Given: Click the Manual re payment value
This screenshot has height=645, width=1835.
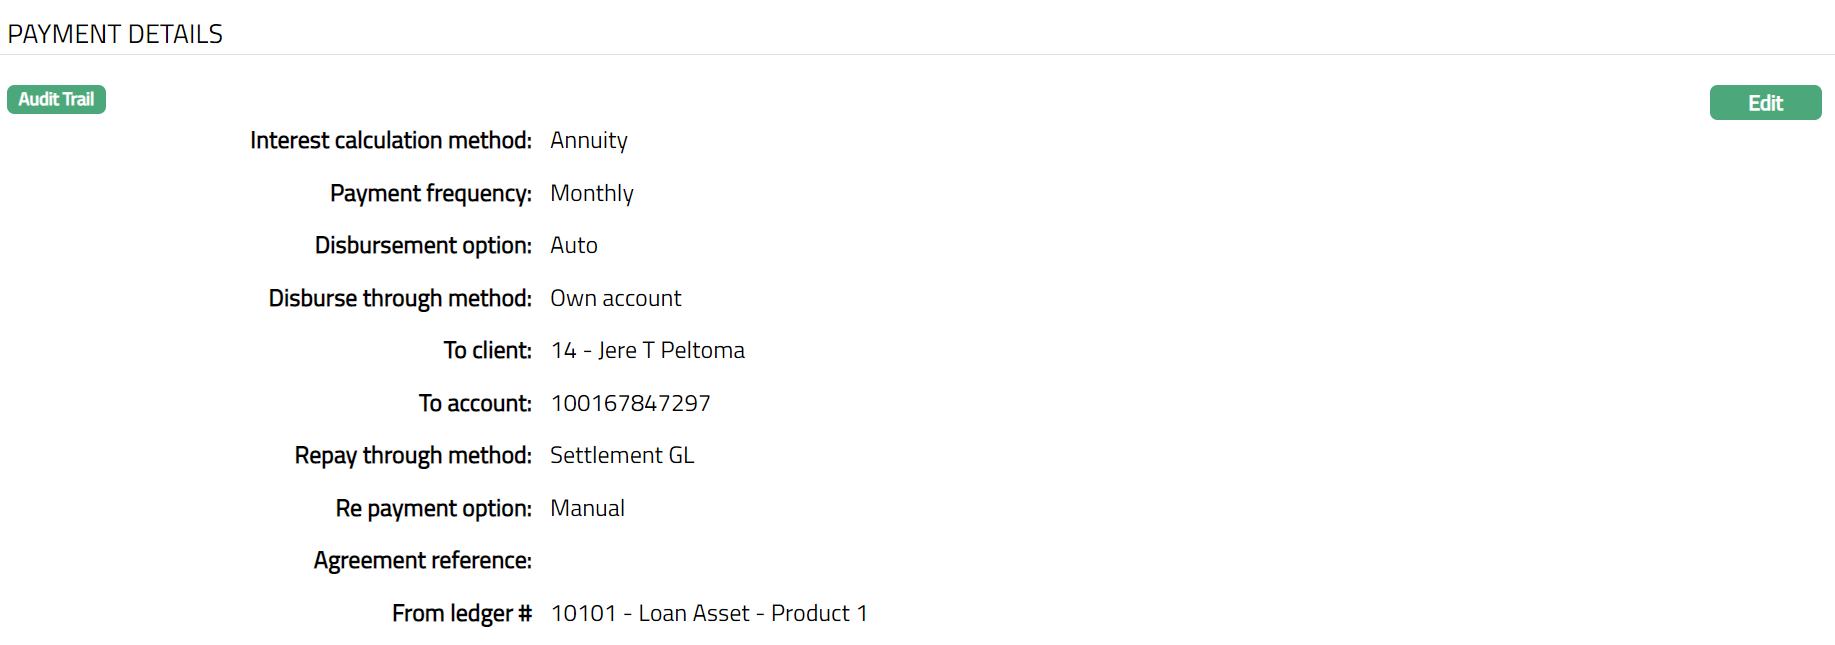Looking at the screenshot, I should [588, 508].
